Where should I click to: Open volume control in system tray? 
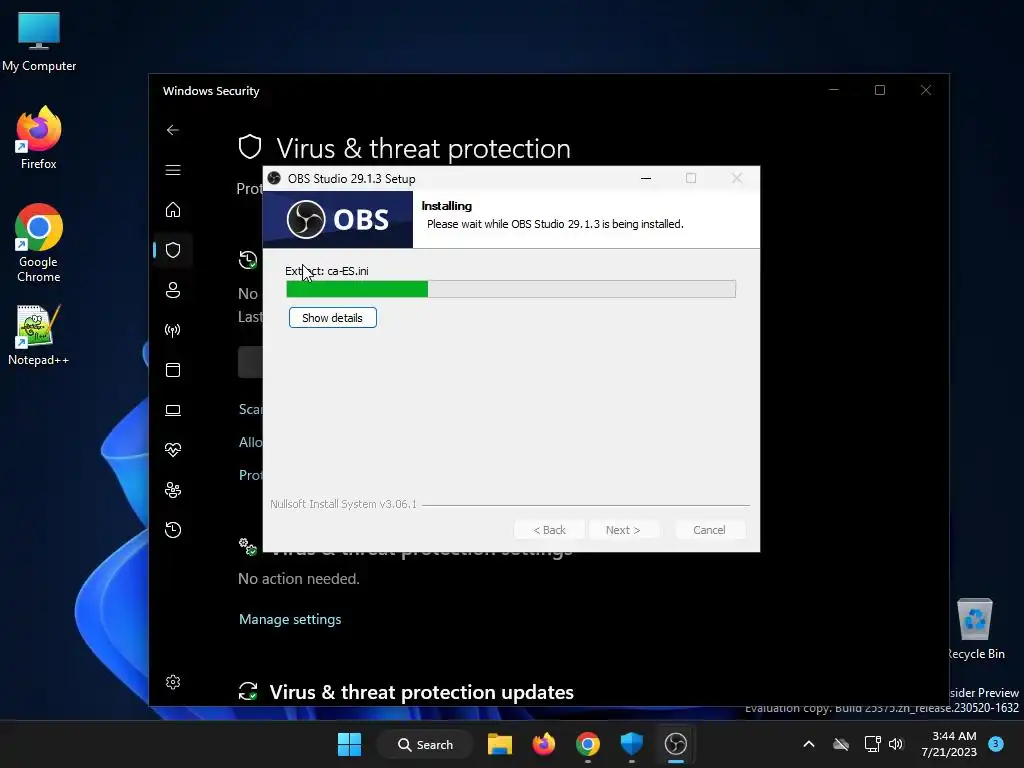(x=895, y=744)
